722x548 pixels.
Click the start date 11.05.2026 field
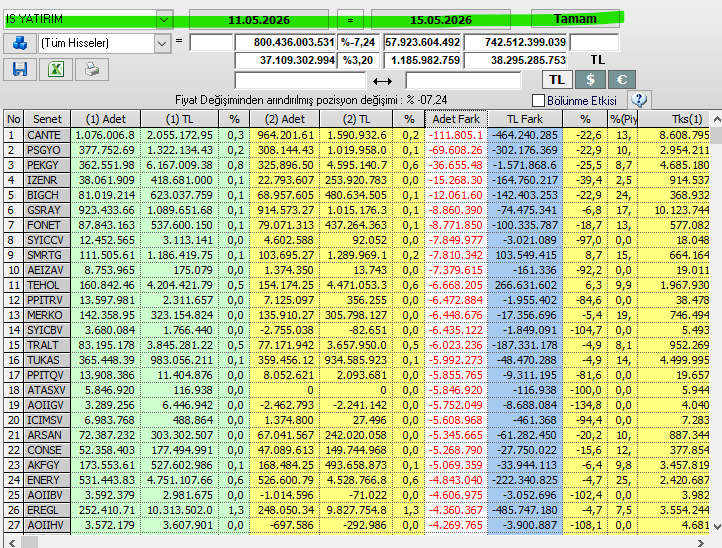click(259, 20)
